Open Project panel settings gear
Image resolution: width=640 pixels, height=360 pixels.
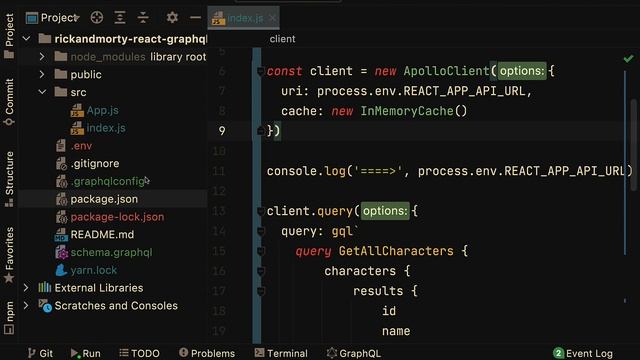point(172,18)
